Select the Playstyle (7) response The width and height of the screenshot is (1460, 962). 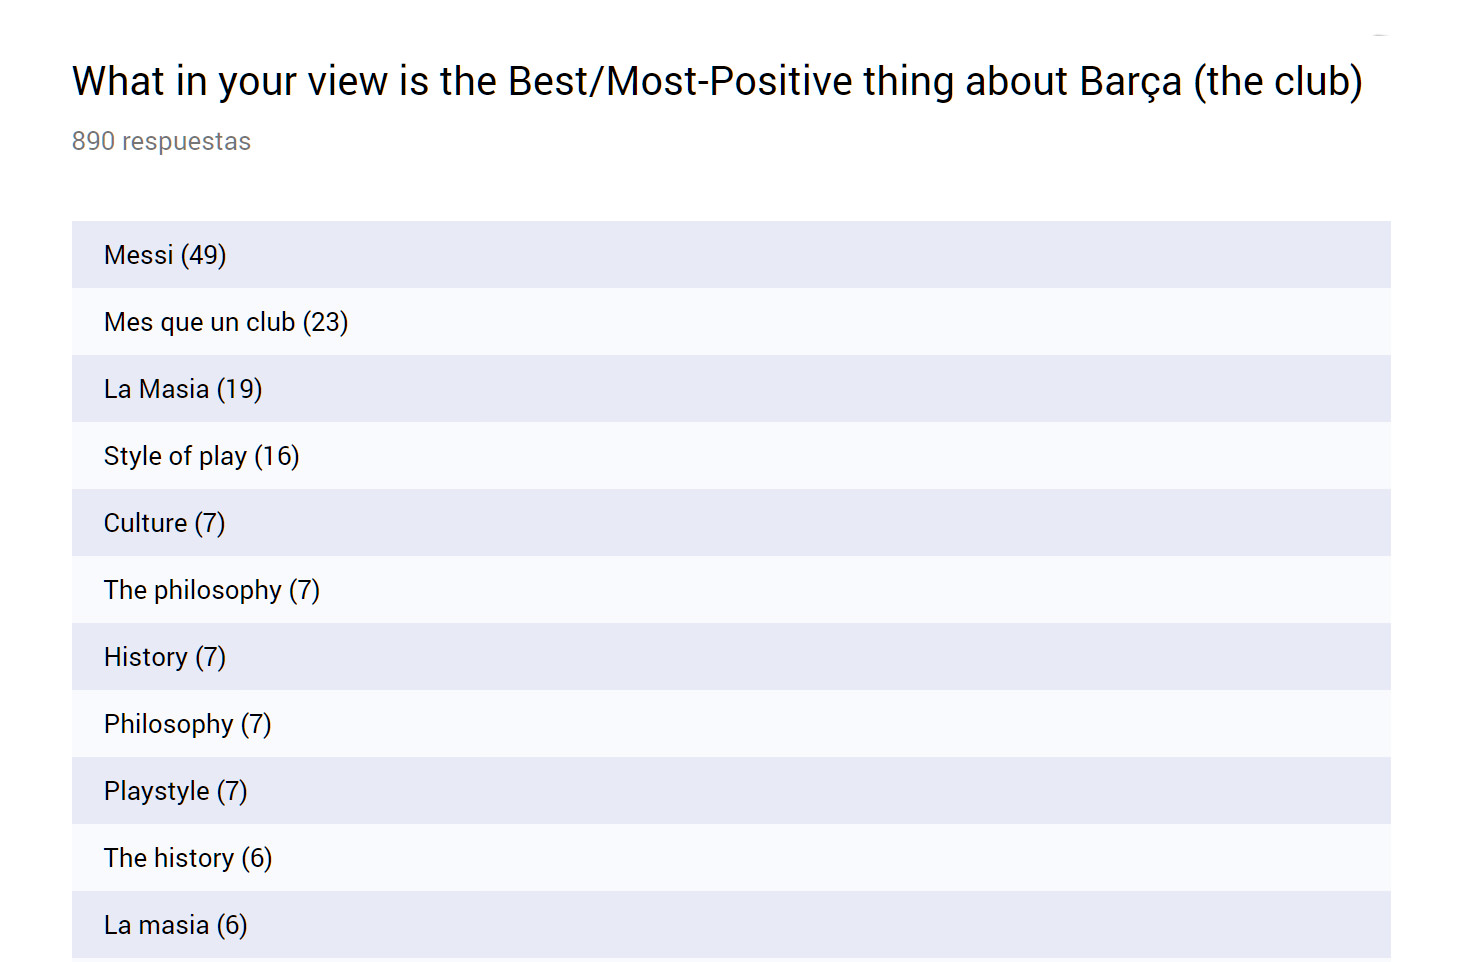tap(731, 791)
